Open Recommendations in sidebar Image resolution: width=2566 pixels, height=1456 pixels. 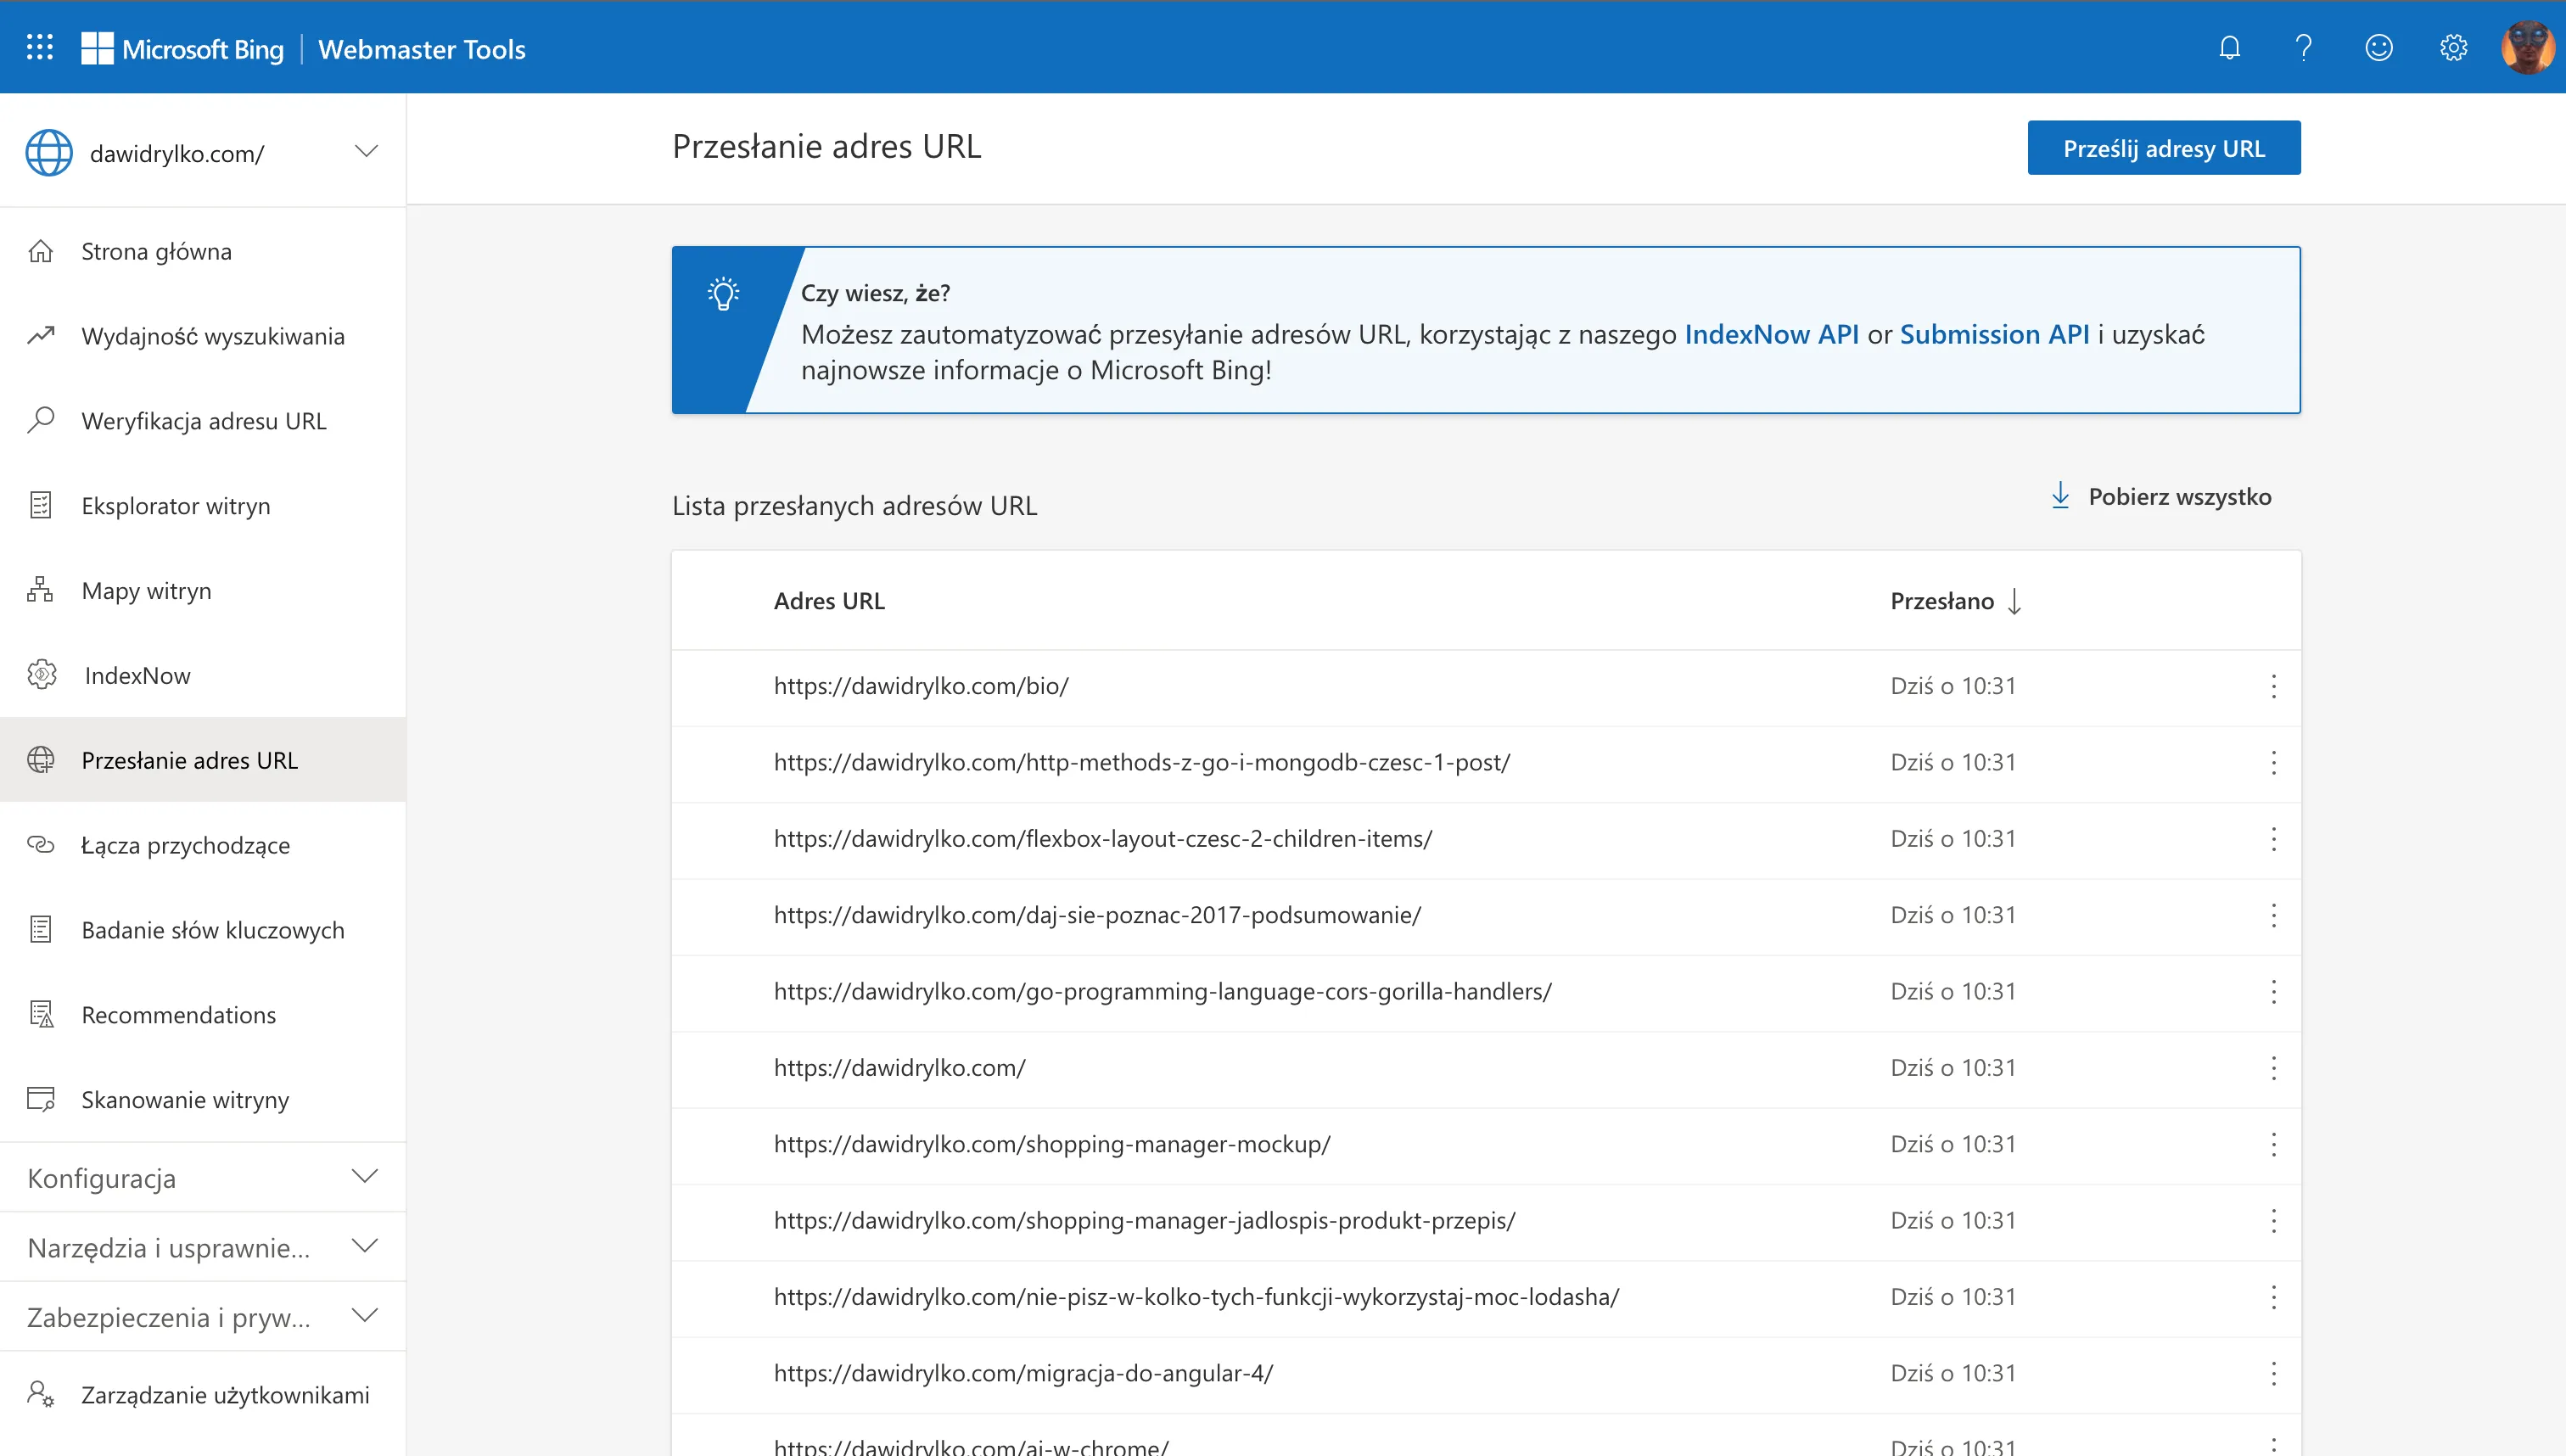[203, 1014]
